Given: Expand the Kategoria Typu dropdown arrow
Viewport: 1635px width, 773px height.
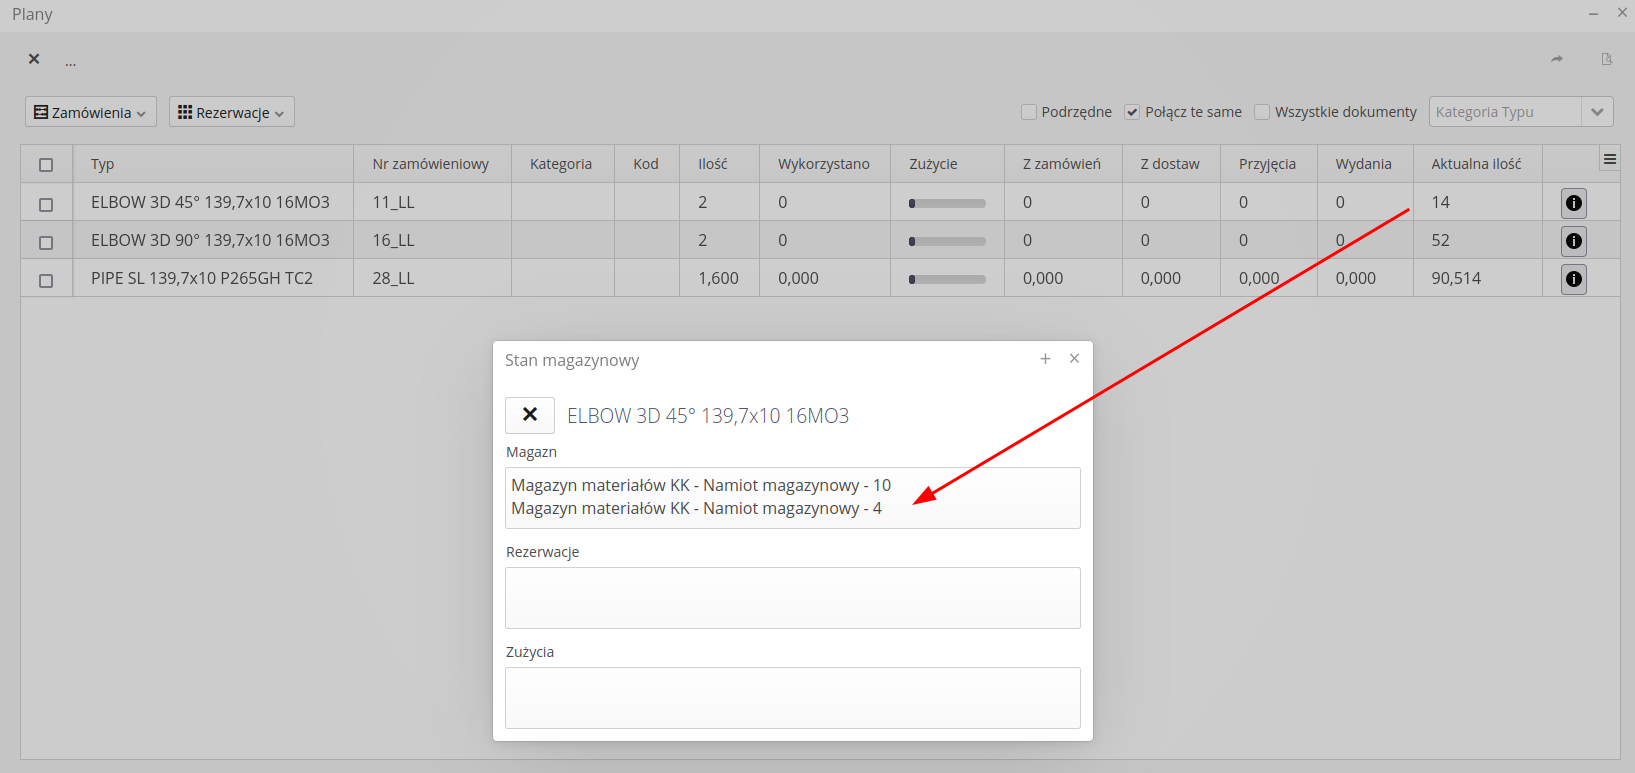Looking at the screenshot, I should coord(1596,112).
